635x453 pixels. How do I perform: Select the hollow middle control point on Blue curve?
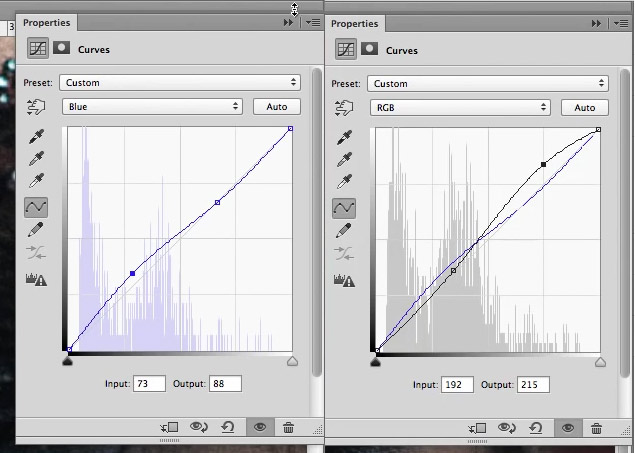(217, 202)
